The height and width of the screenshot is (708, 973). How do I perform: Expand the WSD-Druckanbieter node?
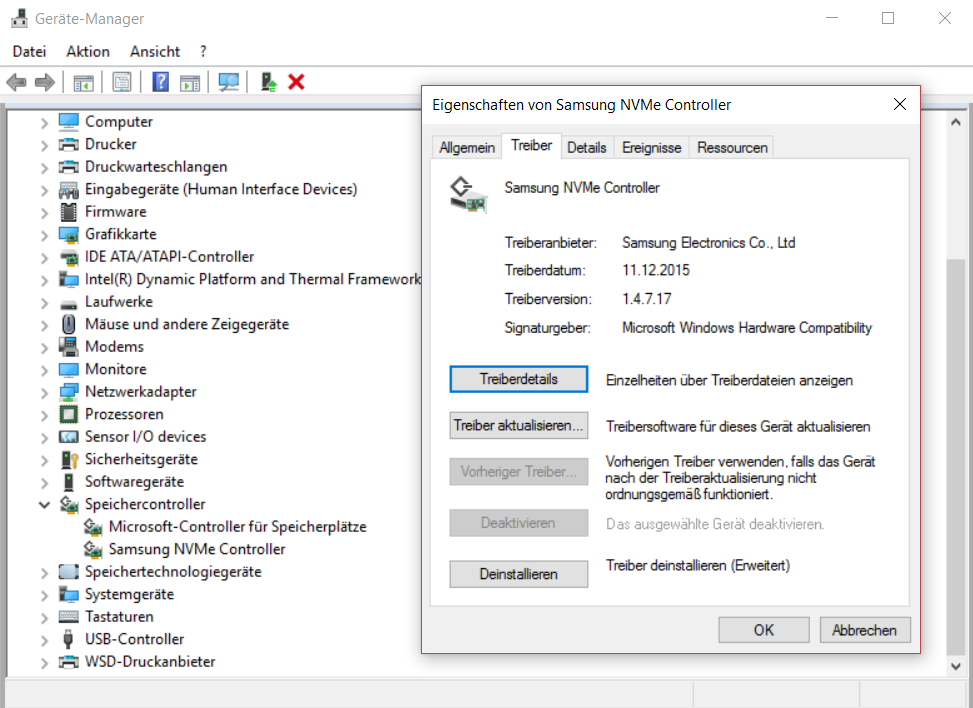point(44,662)
